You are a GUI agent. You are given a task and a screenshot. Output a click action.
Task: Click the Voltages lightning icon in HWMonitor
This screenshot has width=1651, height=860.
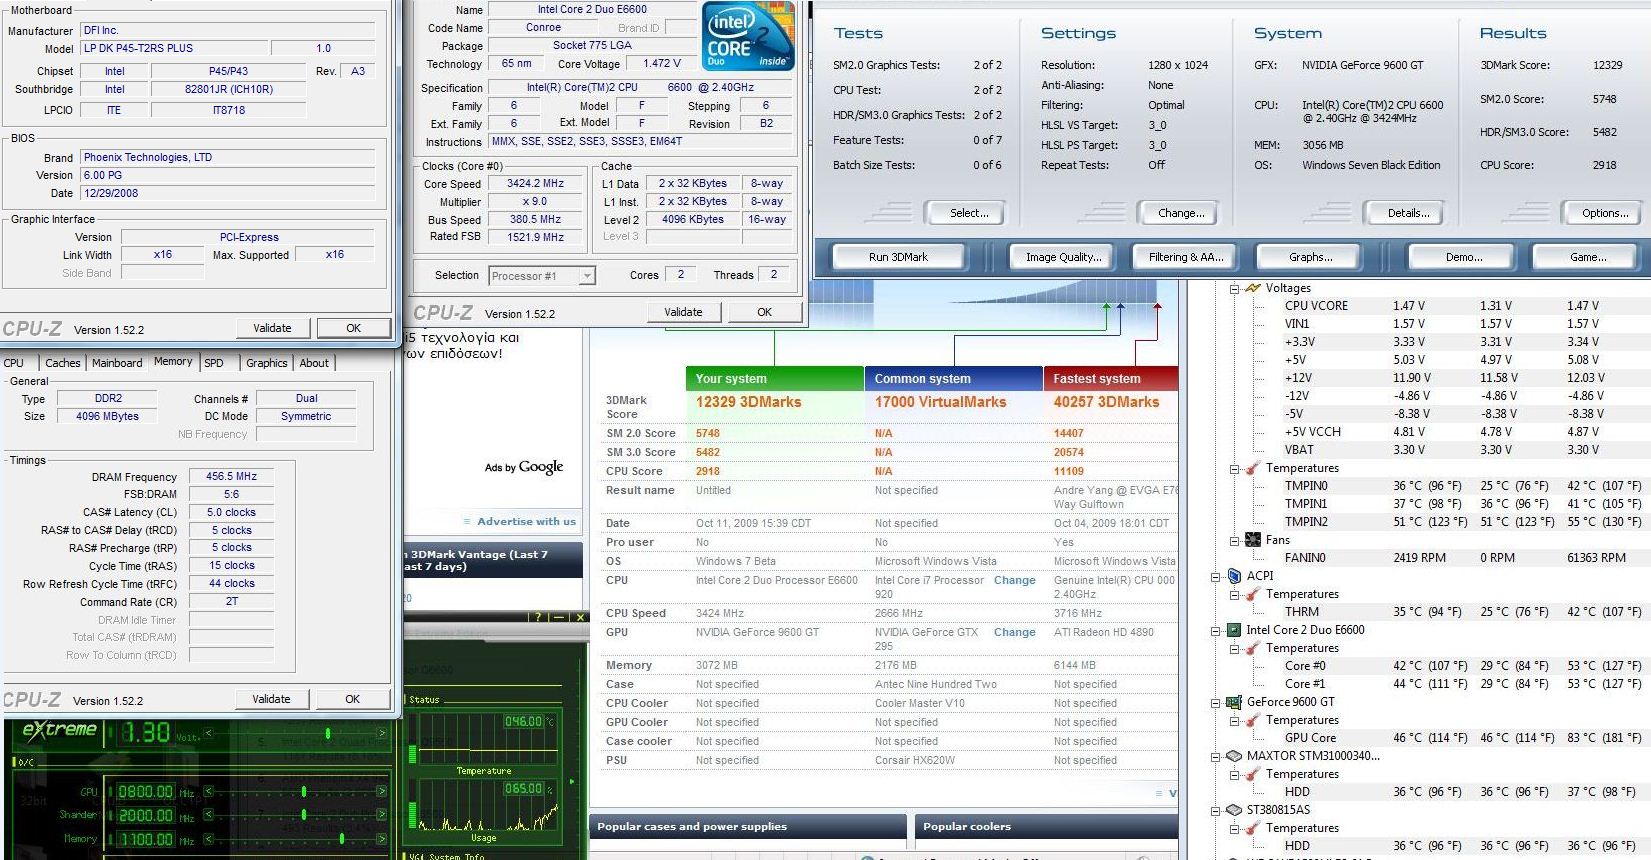point(1253,288)
